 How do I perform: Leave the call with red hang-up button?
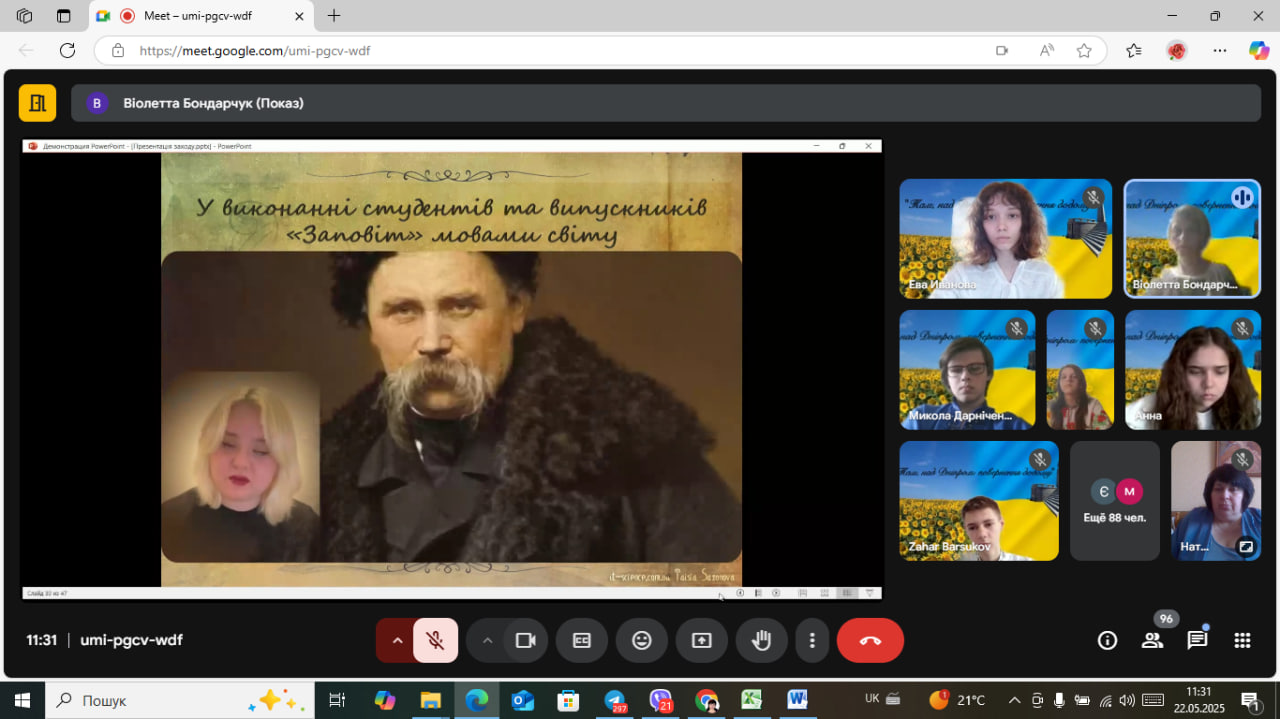tap(870, 641)
